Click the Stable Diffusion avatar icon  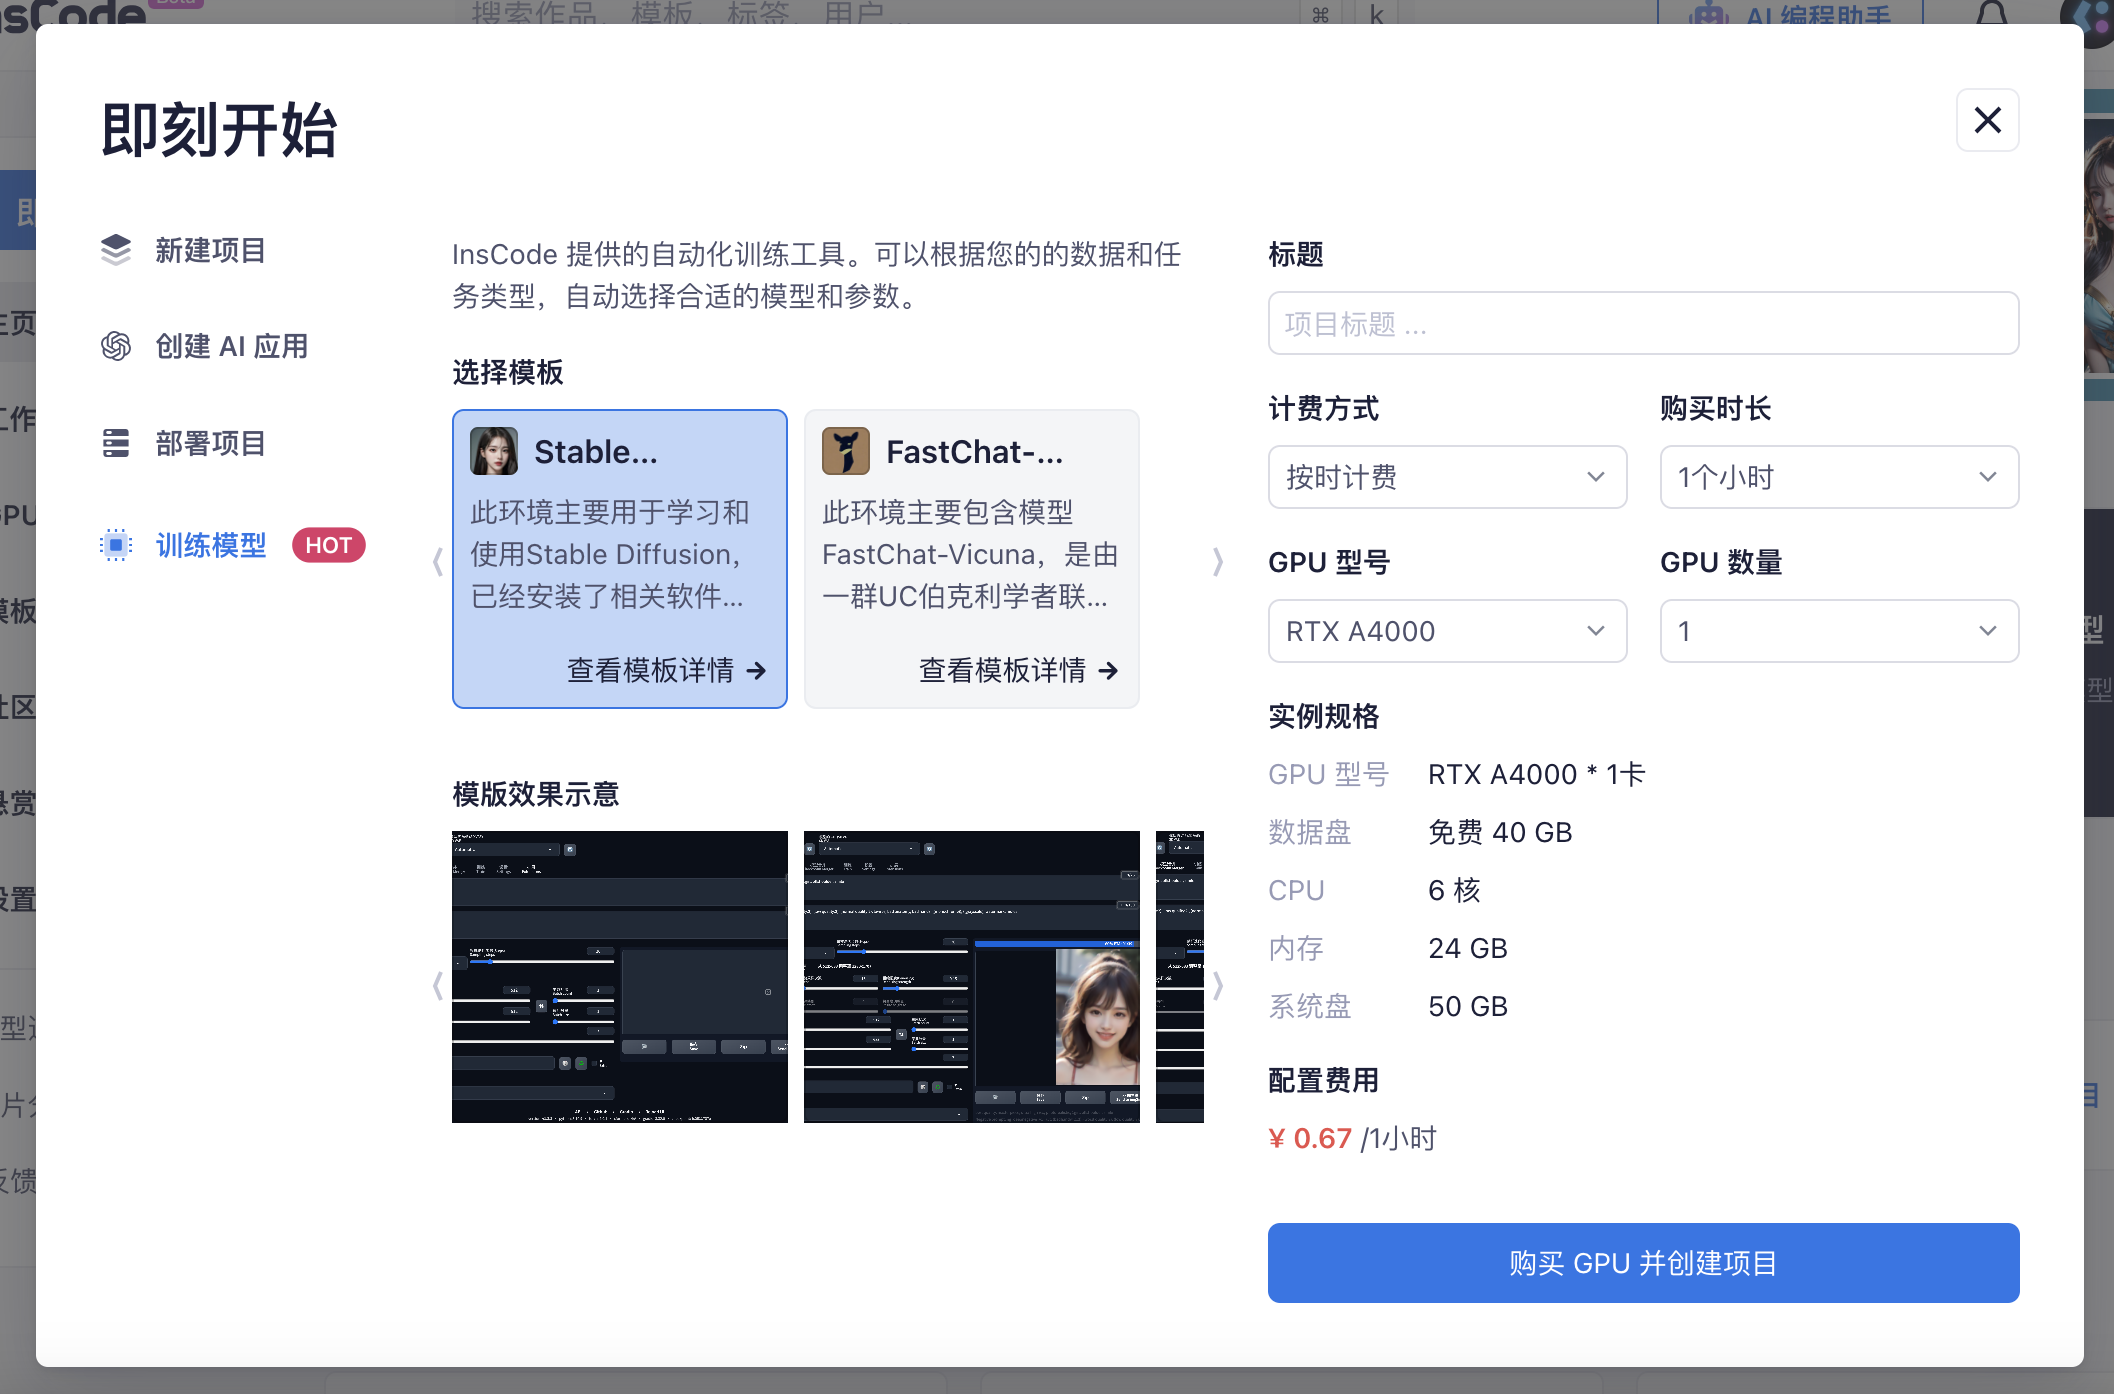click(x=494, y=451)
